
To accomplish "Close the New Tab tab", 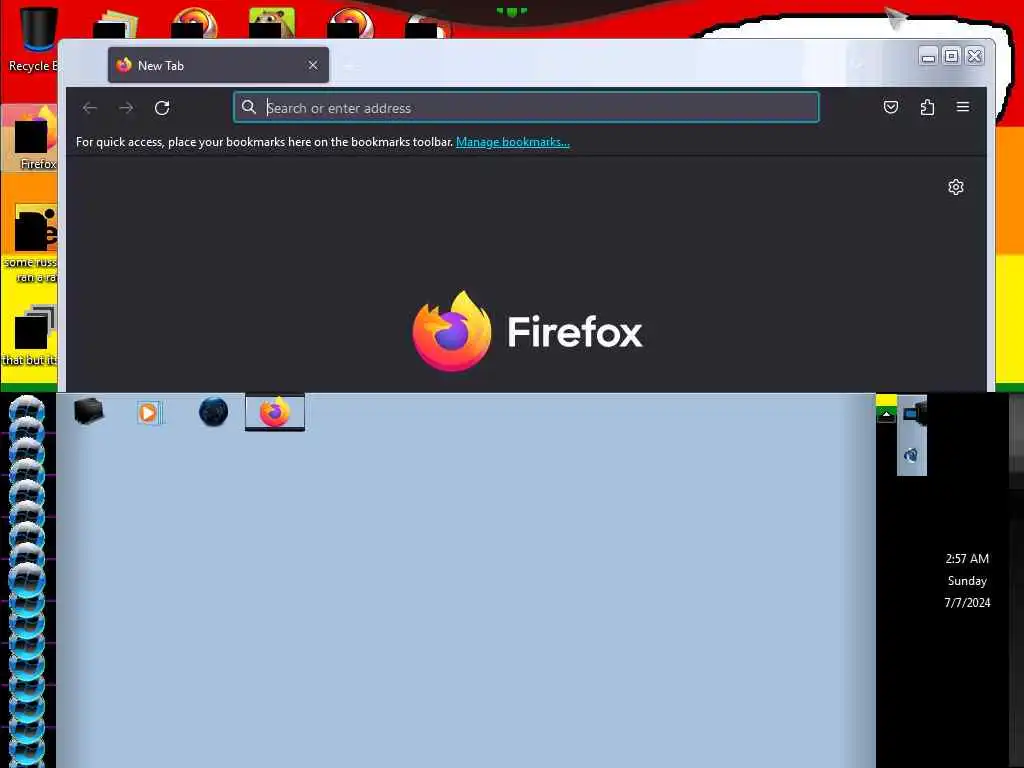I will pos(313,65).
